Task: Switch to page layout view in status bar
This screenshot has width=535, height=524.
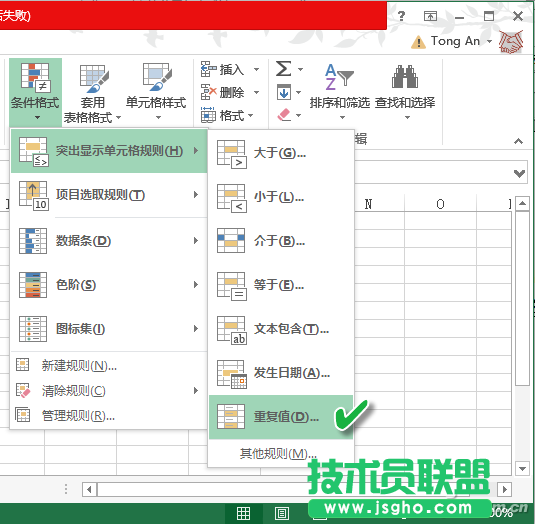Action: coord(282,513)
